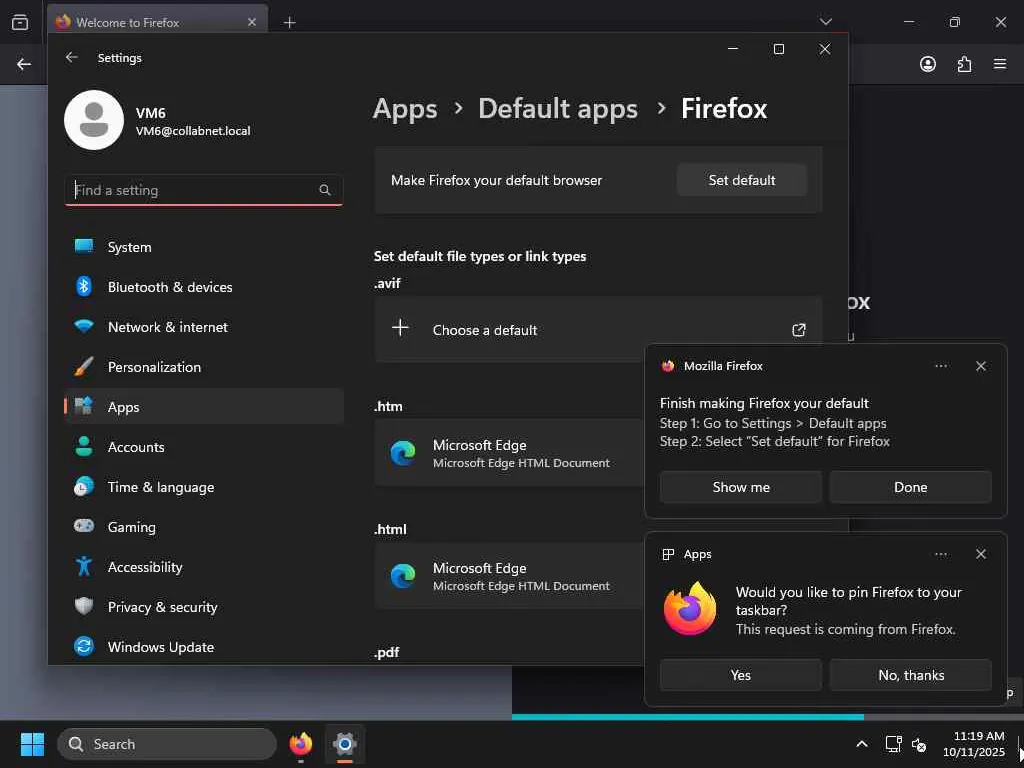Click the Settings back arrow
Image resolution: width=1024 pixels, height=768 pixels.
click(72, 57)
